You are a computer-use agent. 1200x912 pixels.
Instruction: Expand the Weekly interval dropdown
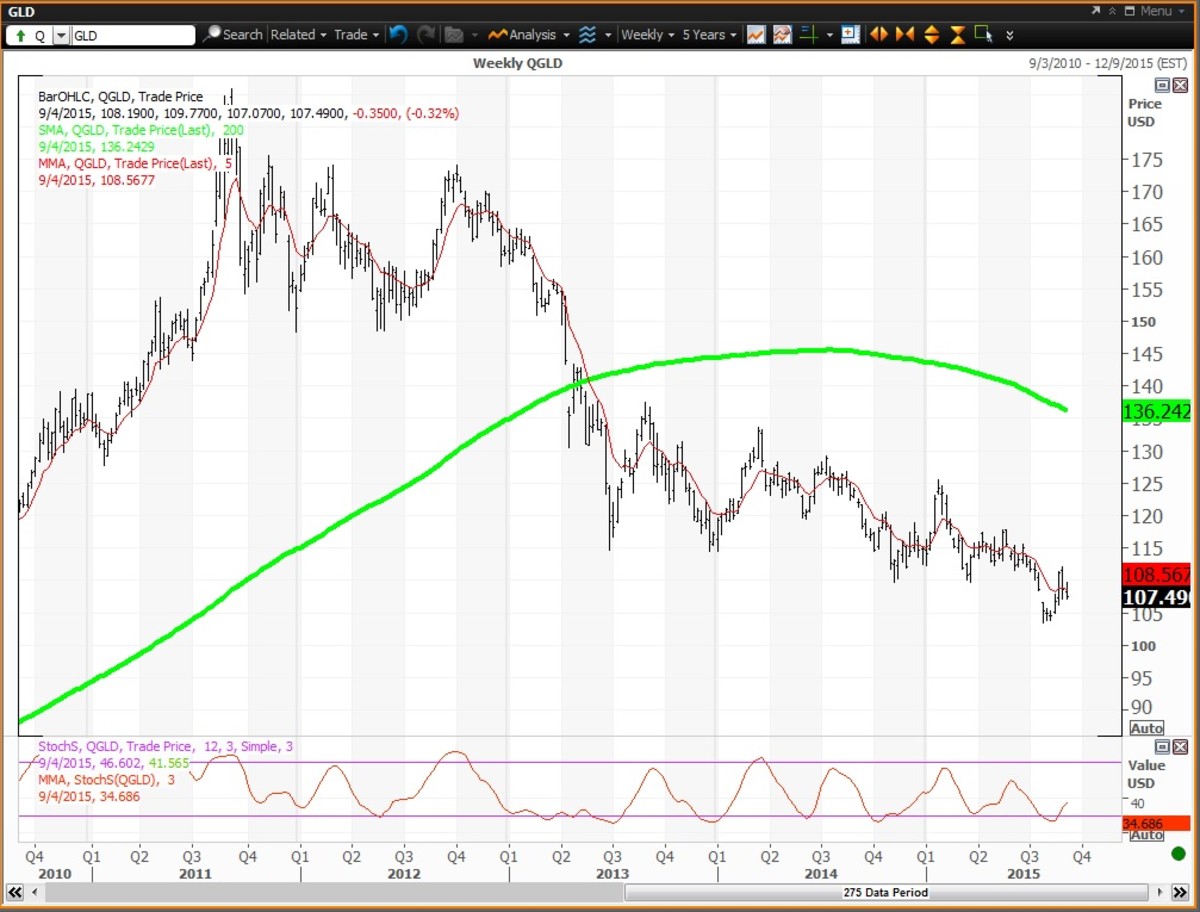click(647, 34)
